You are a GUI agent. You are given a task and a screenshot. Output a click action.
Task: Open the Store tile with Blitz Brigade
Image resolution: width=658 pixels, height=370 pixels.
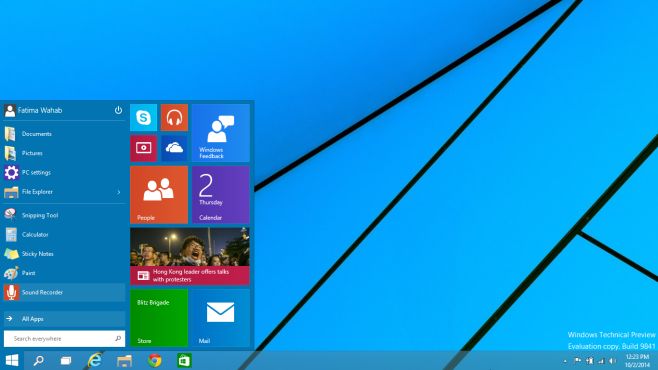[159, 318]
